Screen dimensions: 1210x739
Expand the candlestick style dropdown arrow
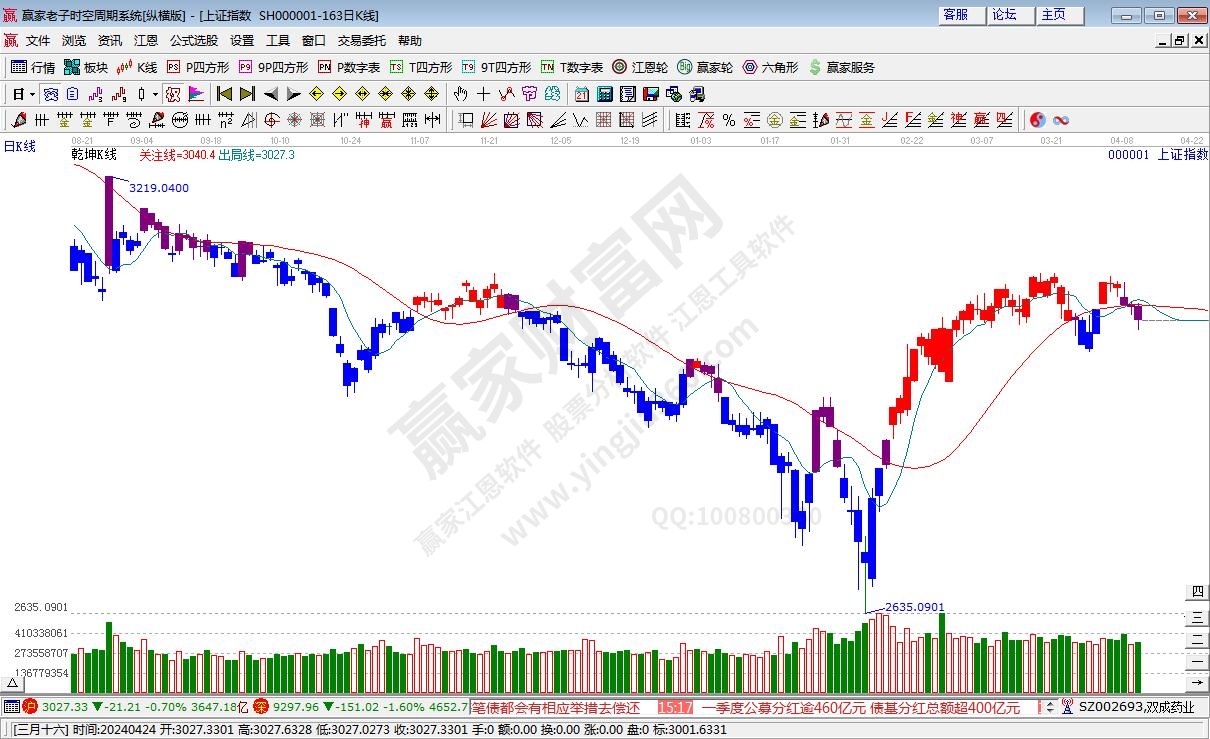coord(155,94)
